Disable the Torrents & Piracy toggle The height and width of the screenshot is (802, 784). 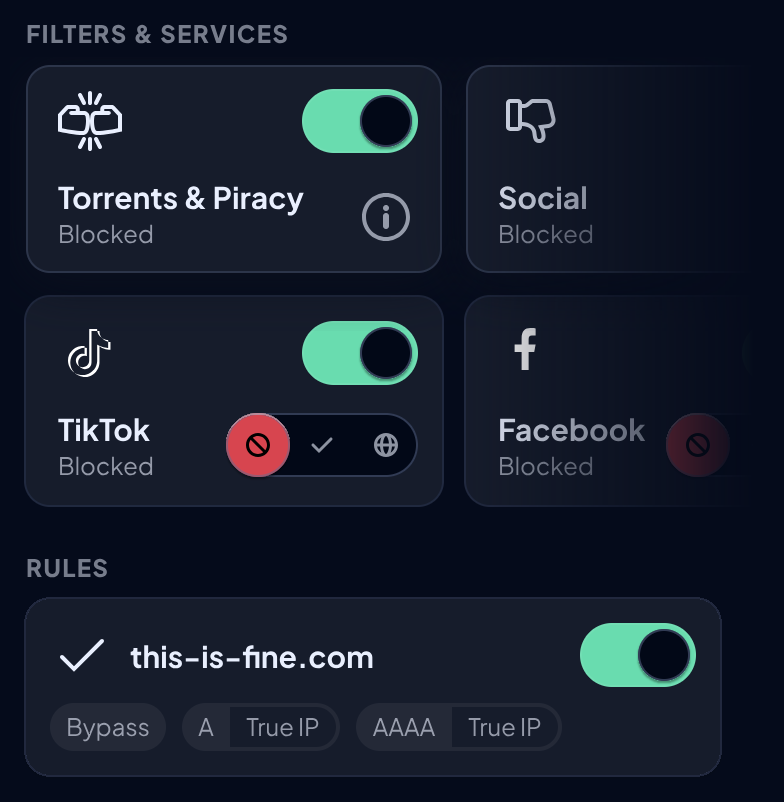(360, 121)
